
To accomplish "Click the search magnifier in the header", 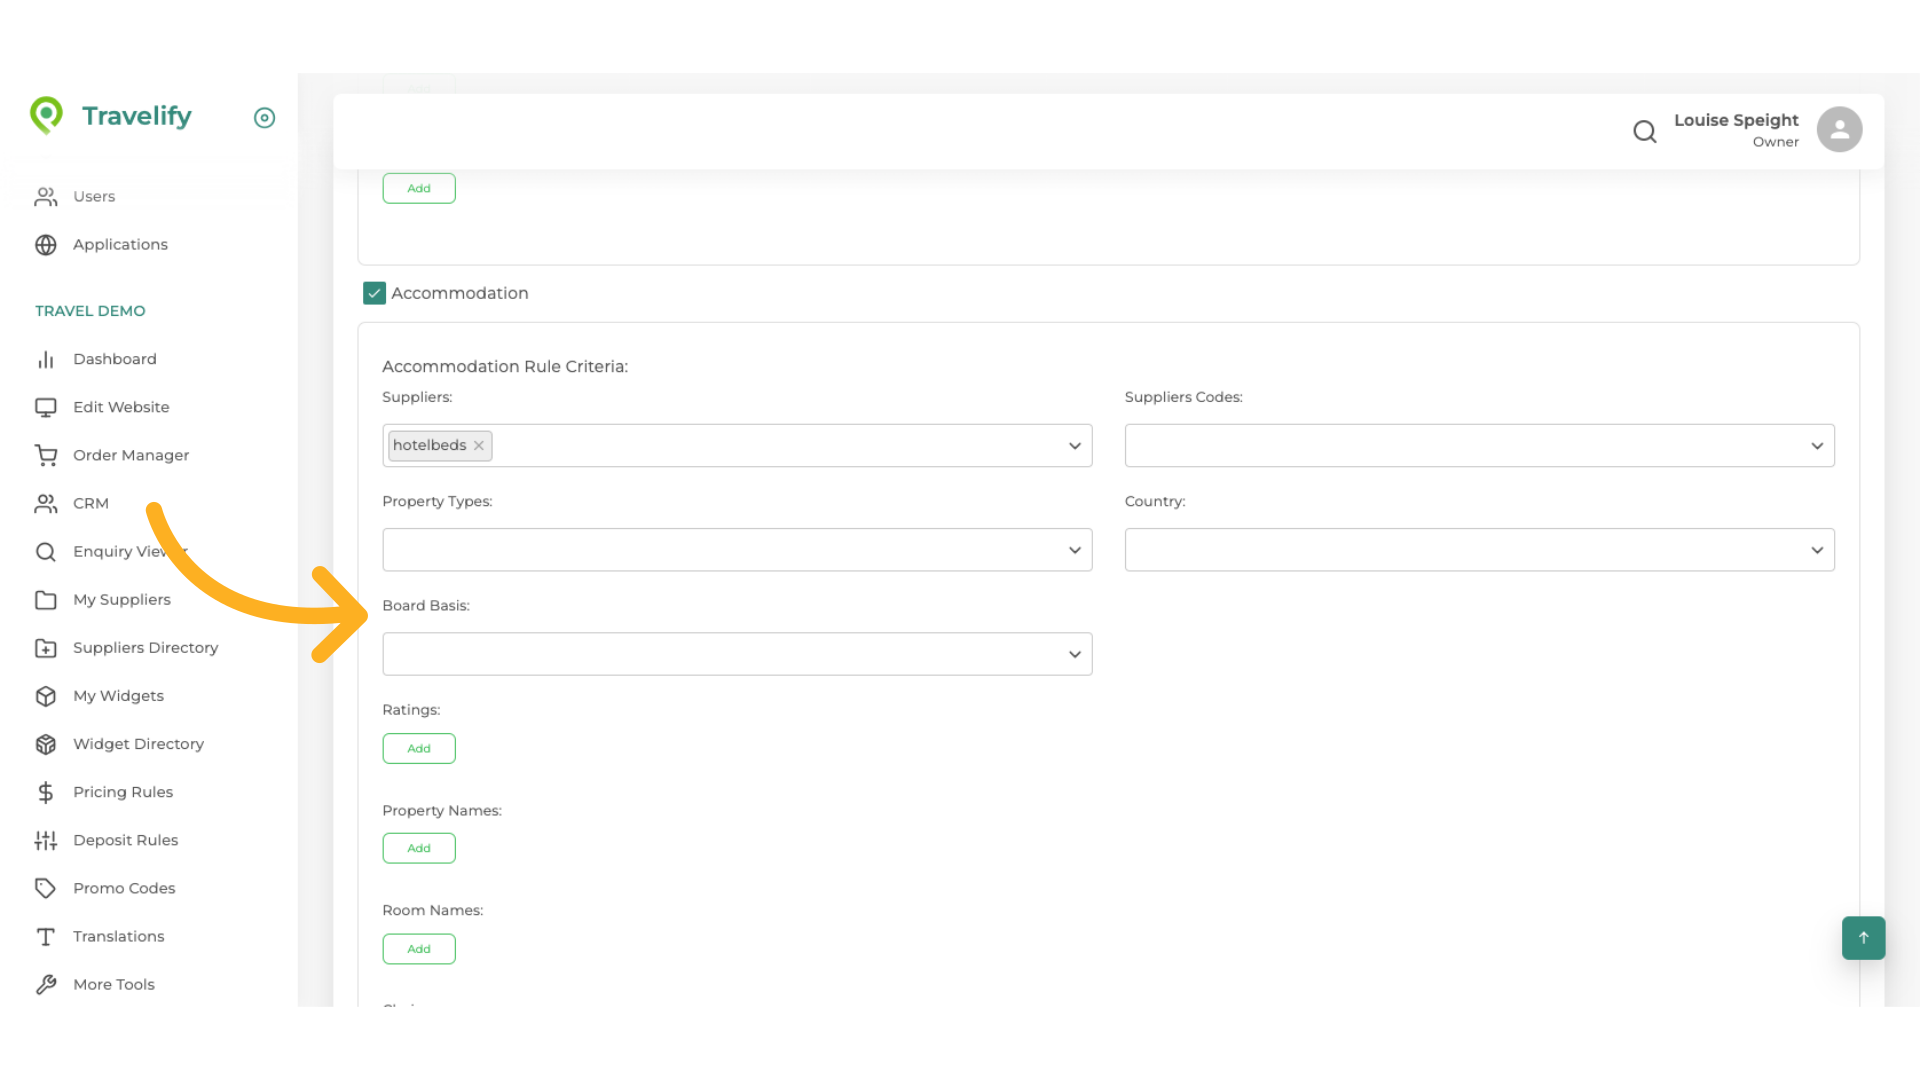I will coord(1645,131).
